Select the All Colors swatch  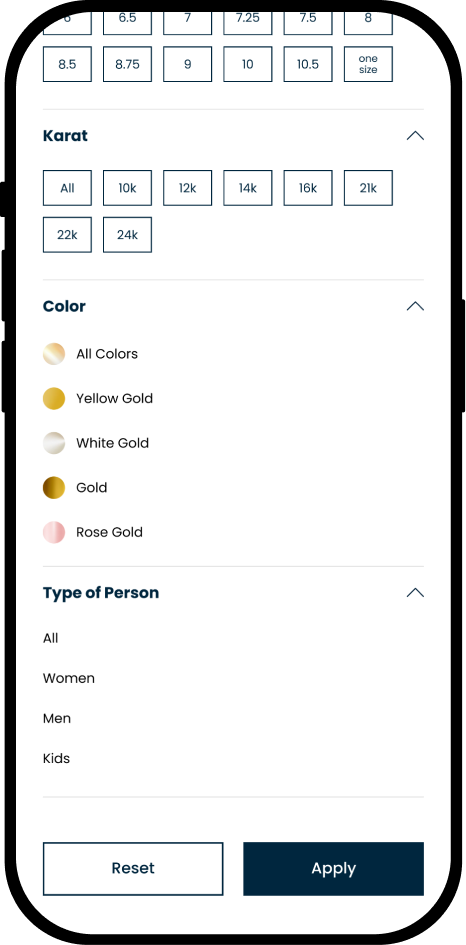(54, 354)
